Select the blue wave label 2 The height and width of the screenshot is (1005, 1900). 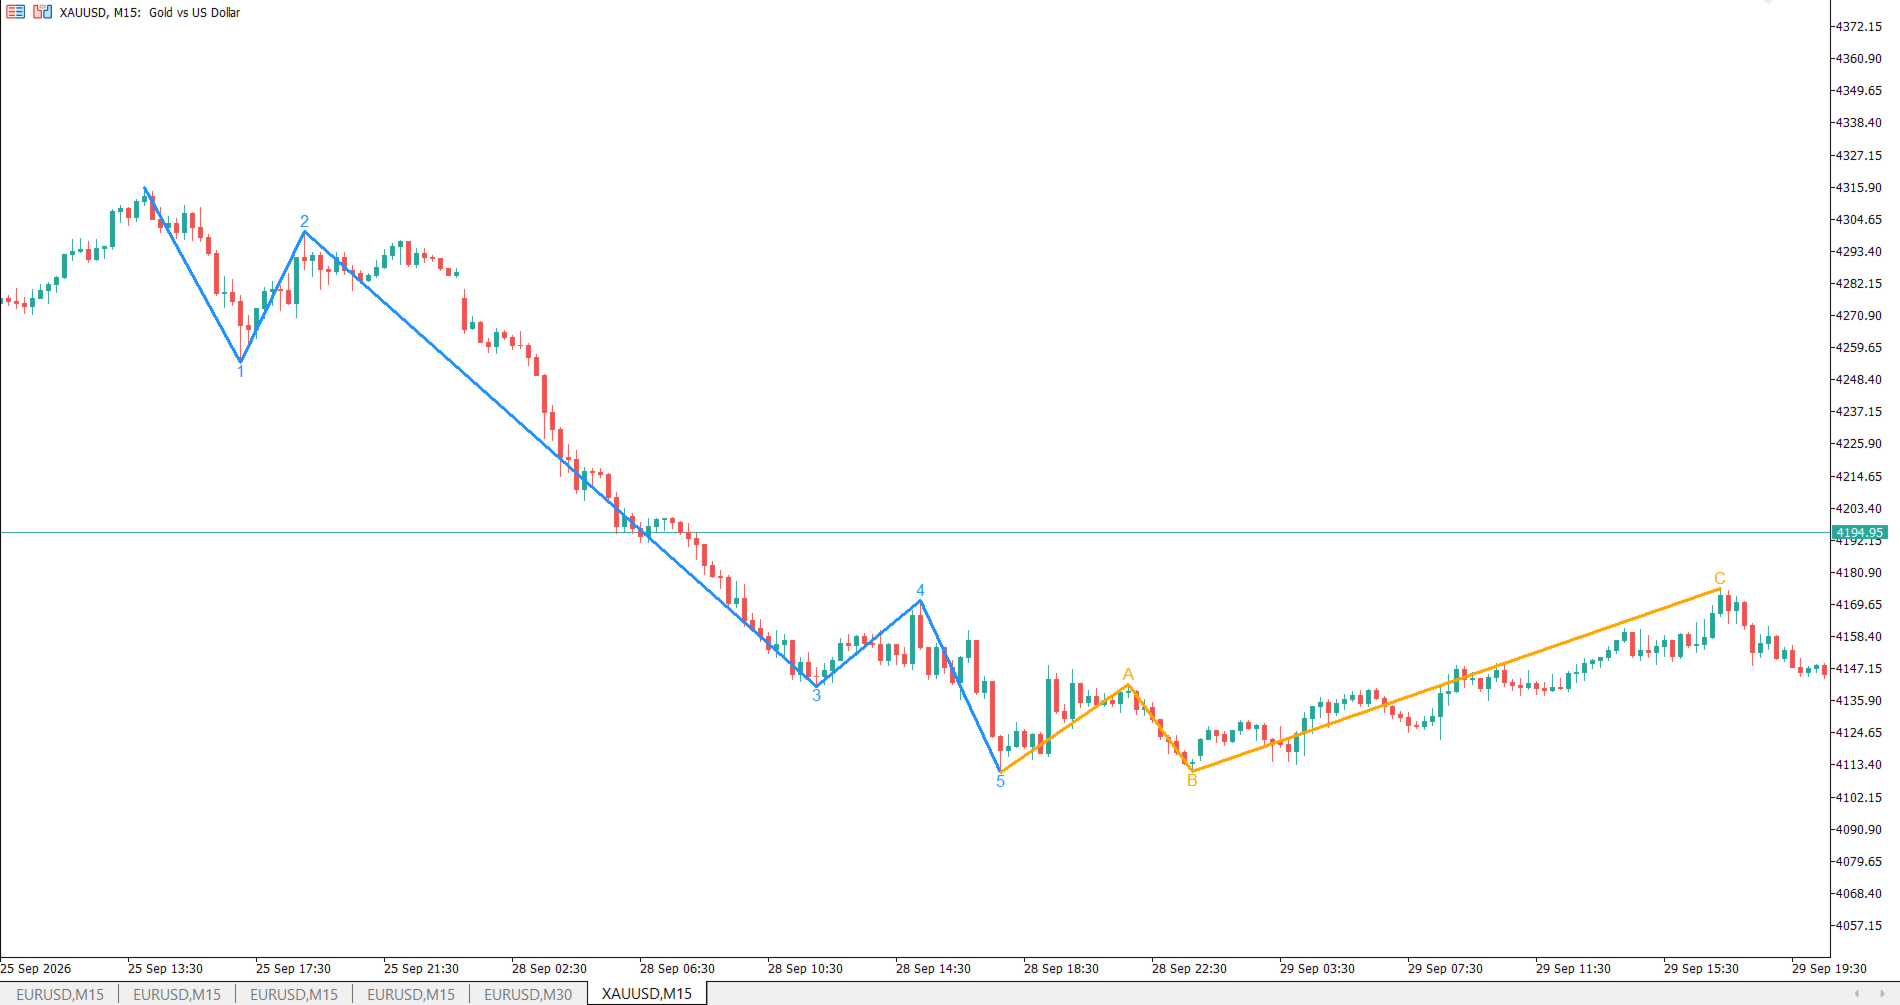(304, 221)
